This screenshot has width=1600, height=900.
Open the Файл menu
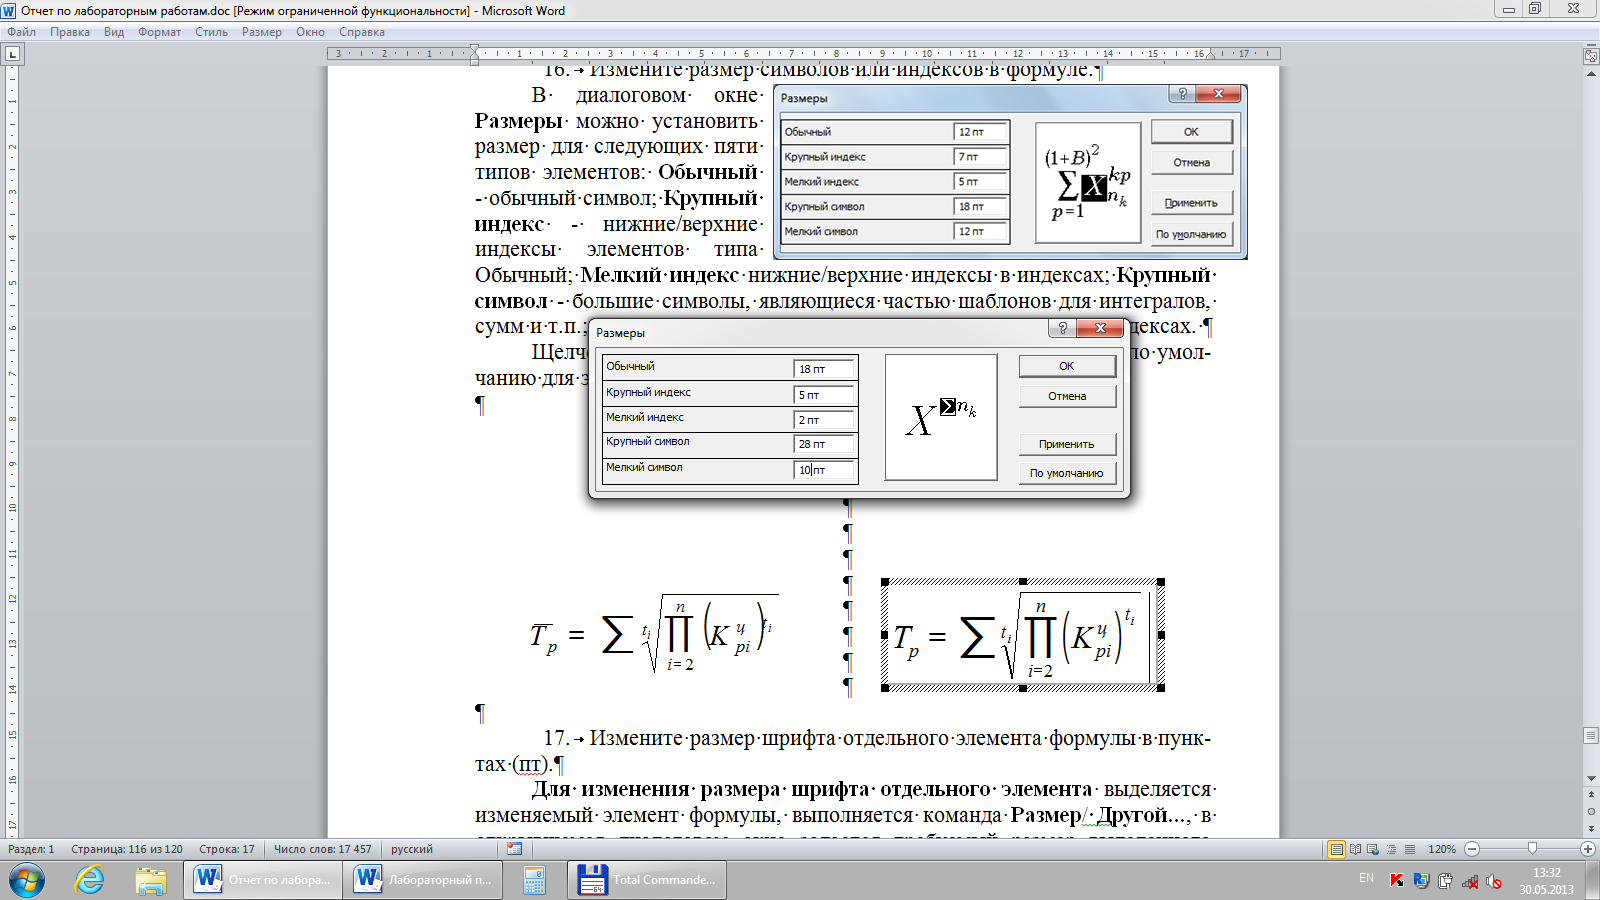(x=21, y=32)
